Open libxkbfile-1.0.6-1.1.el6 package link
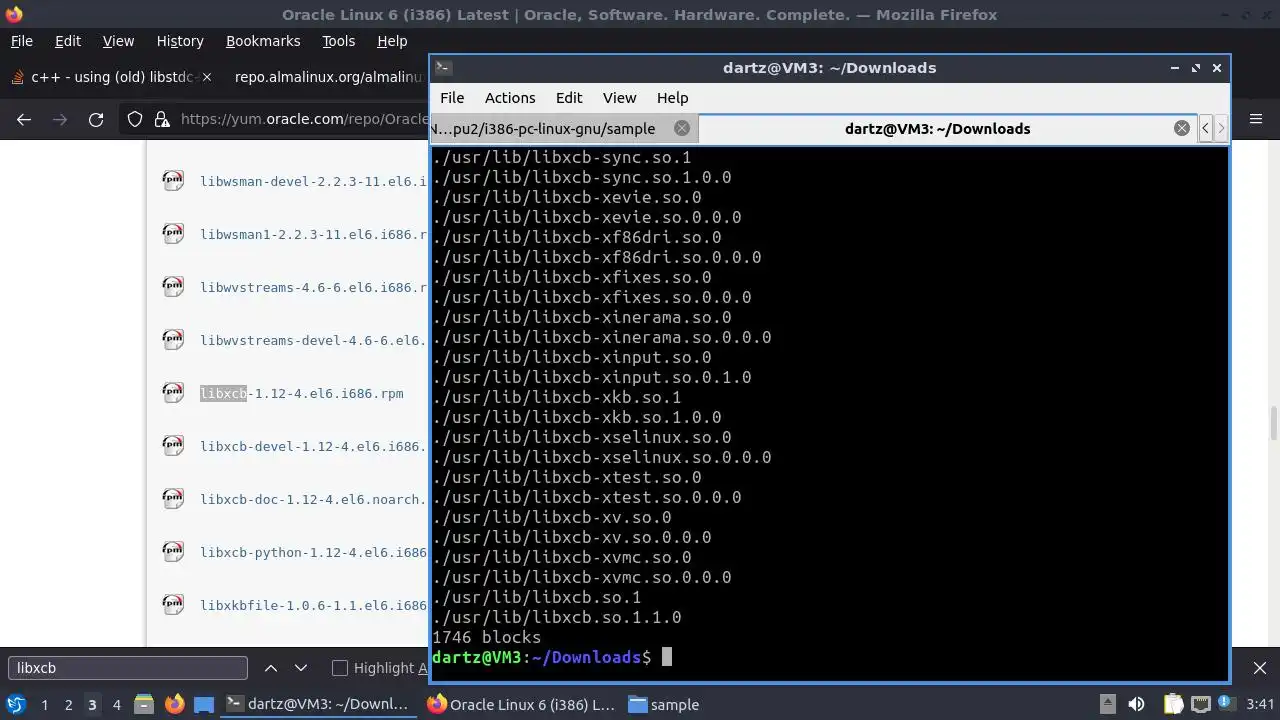Viewport: 1280px width, 720px height. pyautogui.click(x=313, y=605)
